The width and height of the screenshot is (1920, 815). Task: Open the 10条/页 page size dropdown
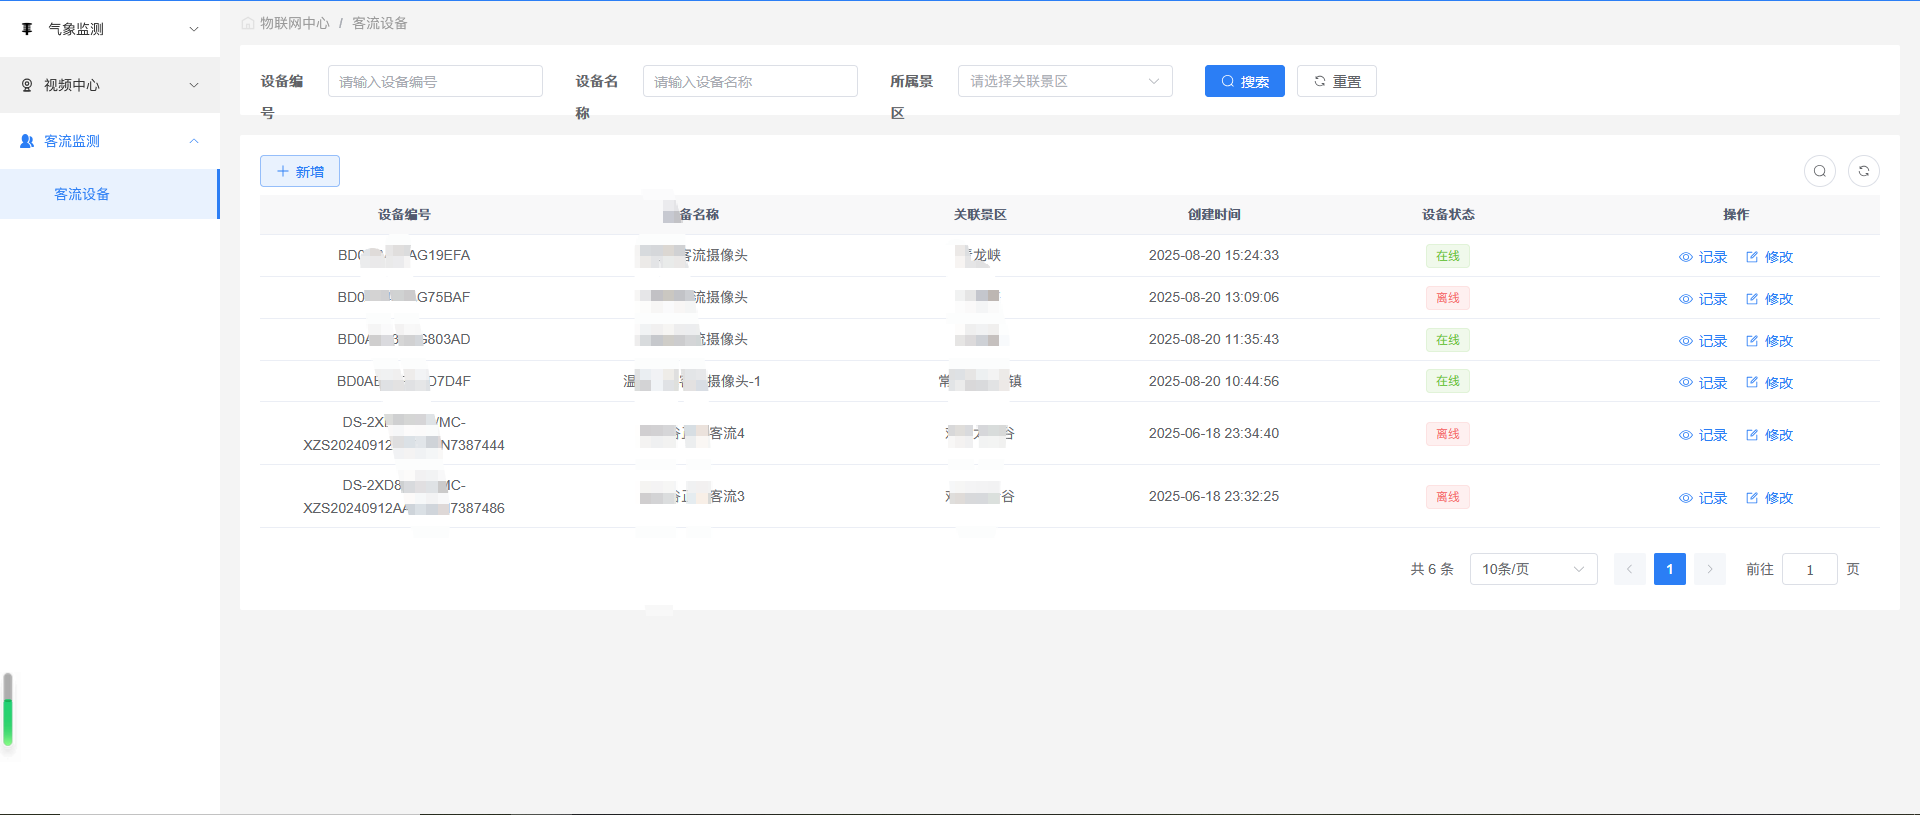[x=1534, y=569]
